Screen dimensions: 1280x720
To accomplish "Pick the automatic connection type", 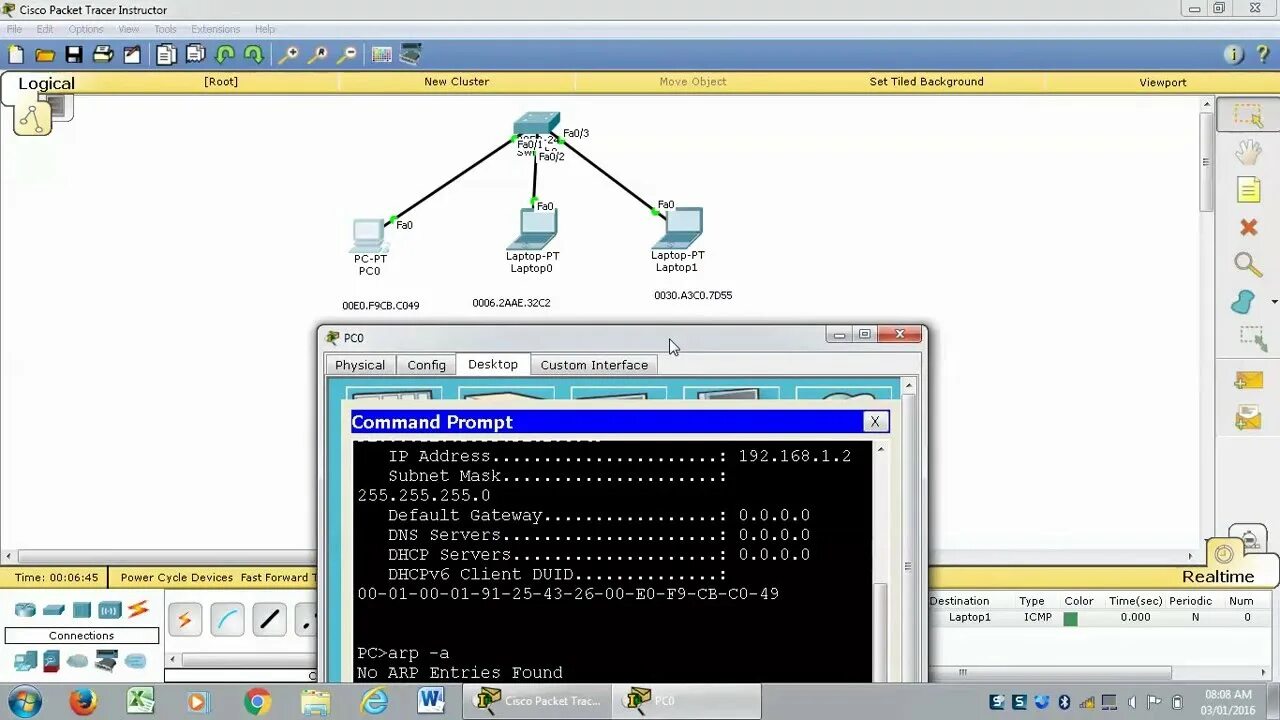I will [184, 620].
